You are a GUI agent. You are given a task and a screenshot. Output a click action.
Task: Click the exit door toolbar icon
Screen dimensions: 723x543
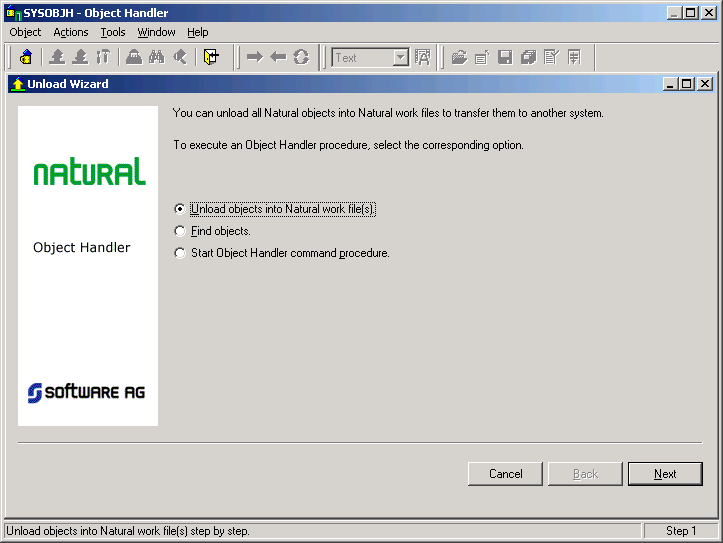211,58
